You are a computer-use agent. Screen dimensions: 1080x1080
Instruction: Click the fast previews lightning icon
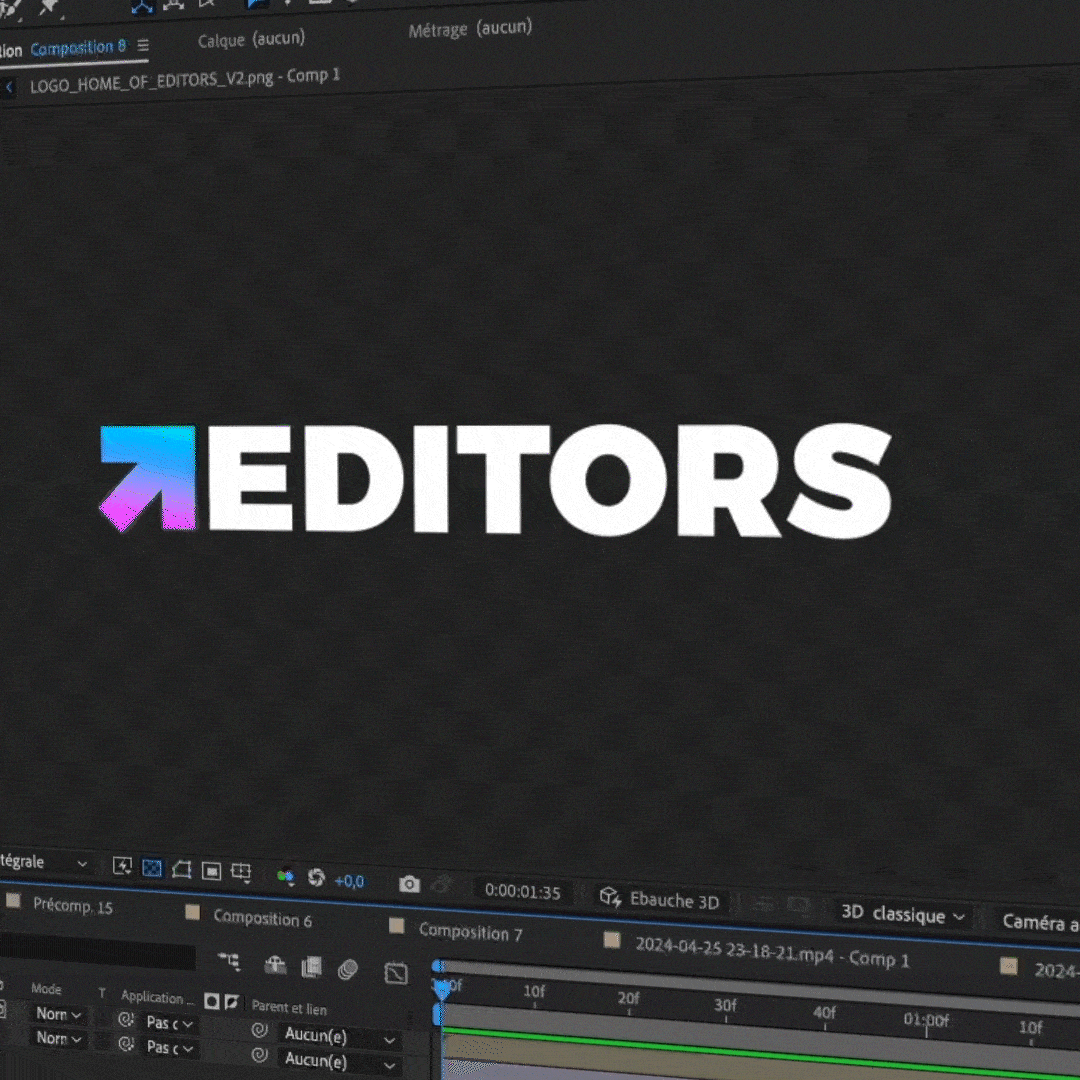pyautogui.click(x=122, y=866)
